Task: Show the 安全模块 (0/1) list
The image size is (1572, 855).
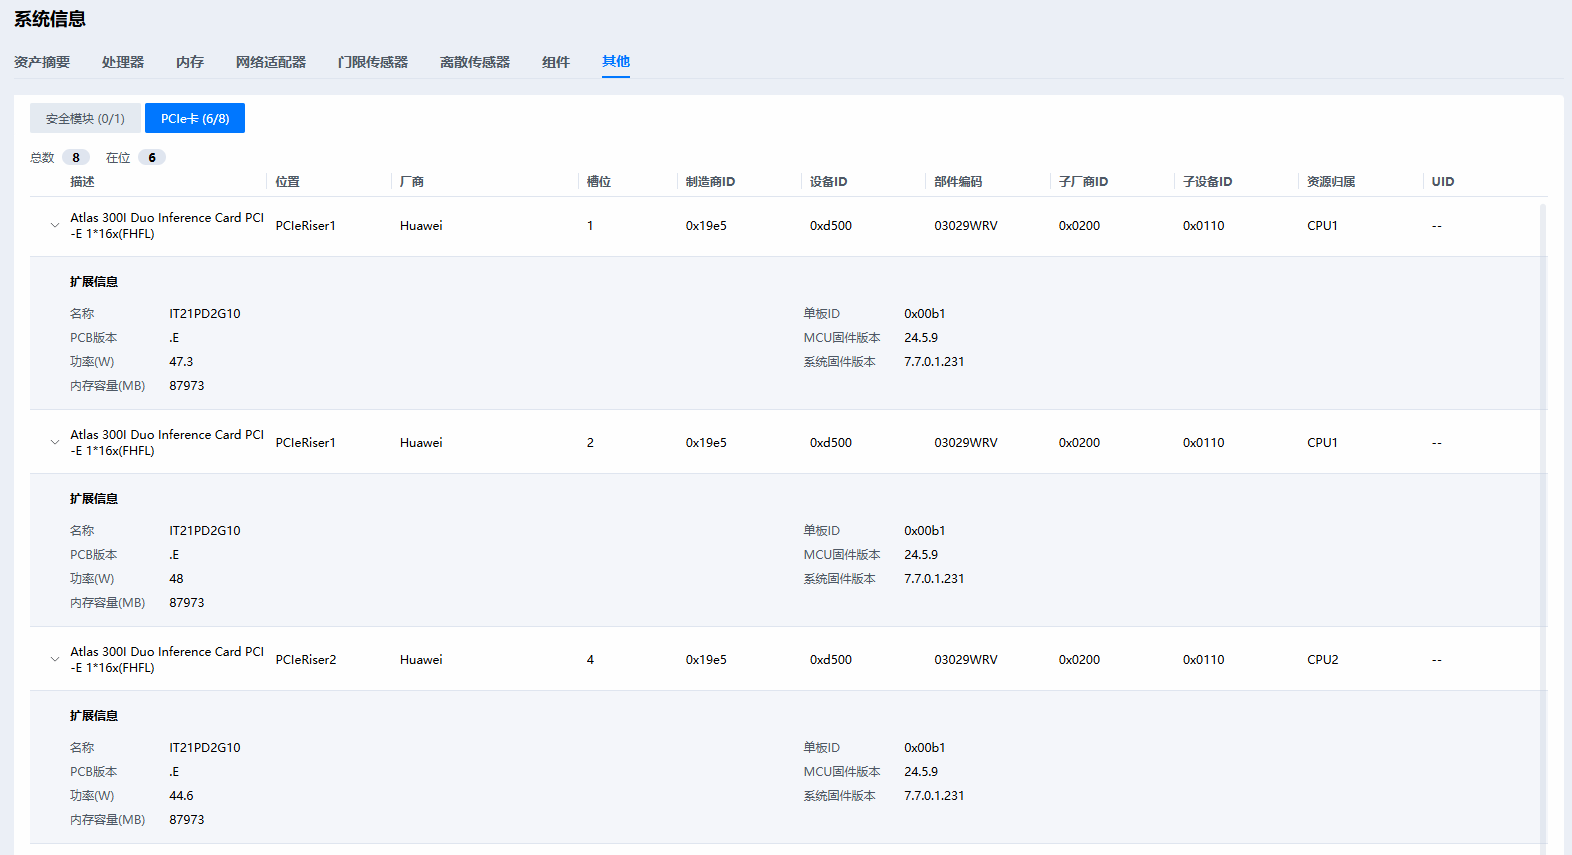Action: pos(85,118)
